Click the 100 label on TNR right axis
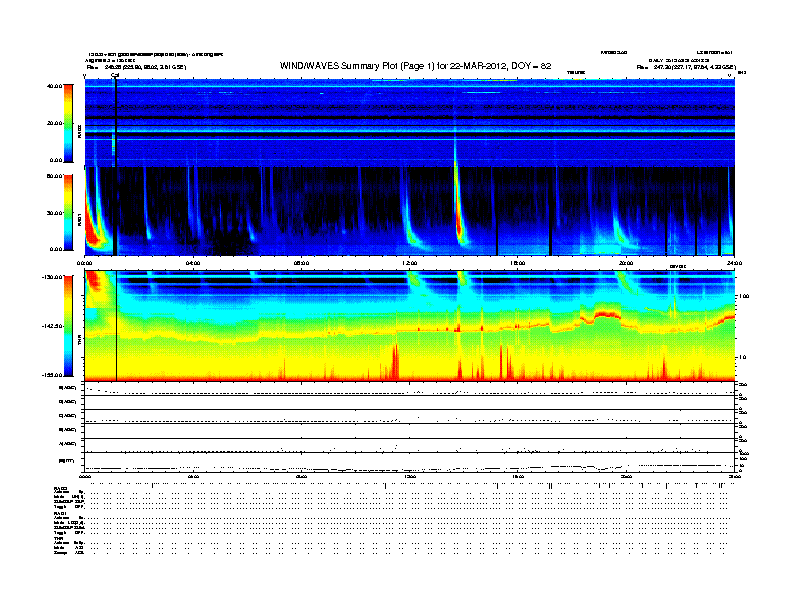The width and height of the screenshot is (792, 612). point(744,296)
